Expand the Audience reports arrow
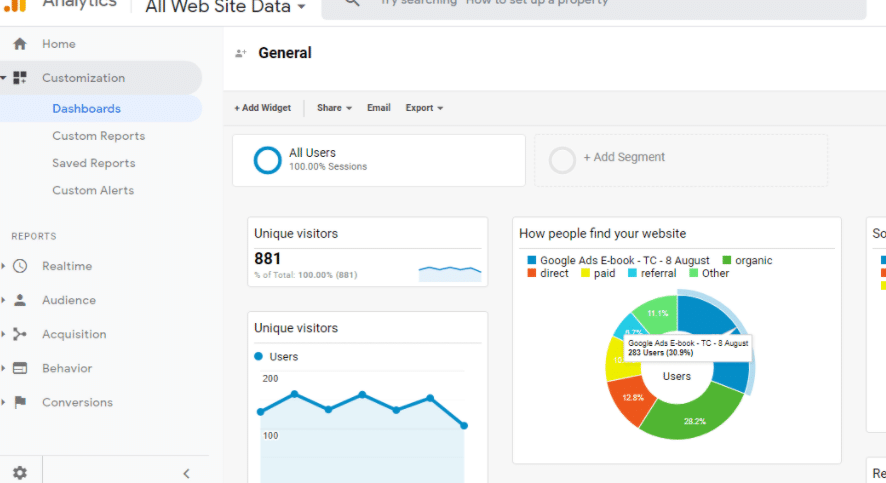 point(3,300)
